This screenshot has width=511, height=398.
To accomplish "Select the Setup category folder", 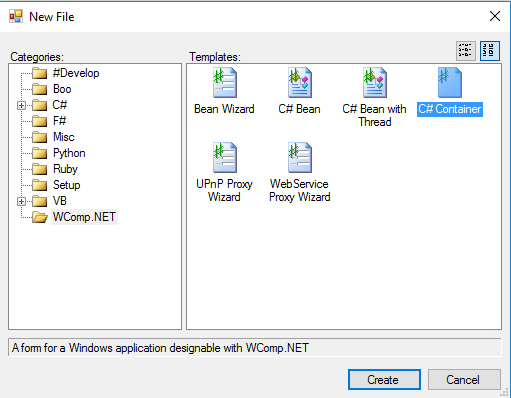I will point(67,185).
